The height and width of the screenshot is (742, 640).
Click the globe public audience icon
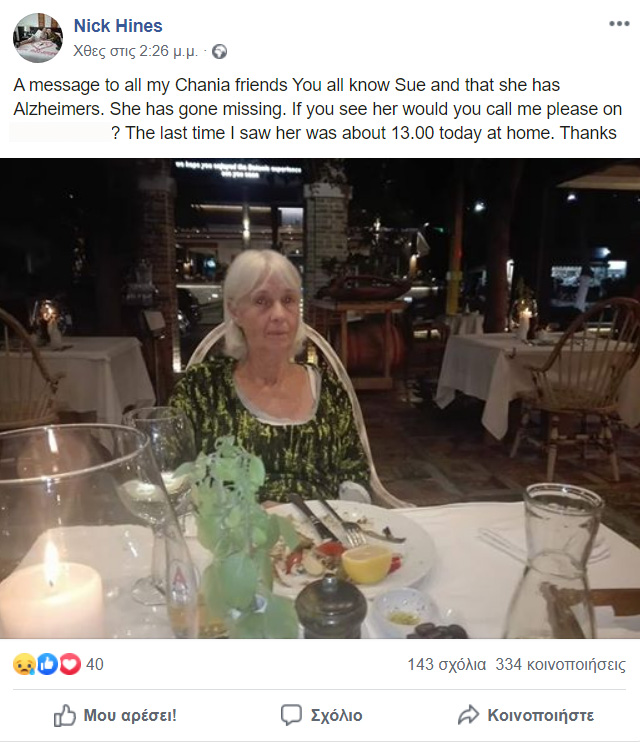pos(220,50)
